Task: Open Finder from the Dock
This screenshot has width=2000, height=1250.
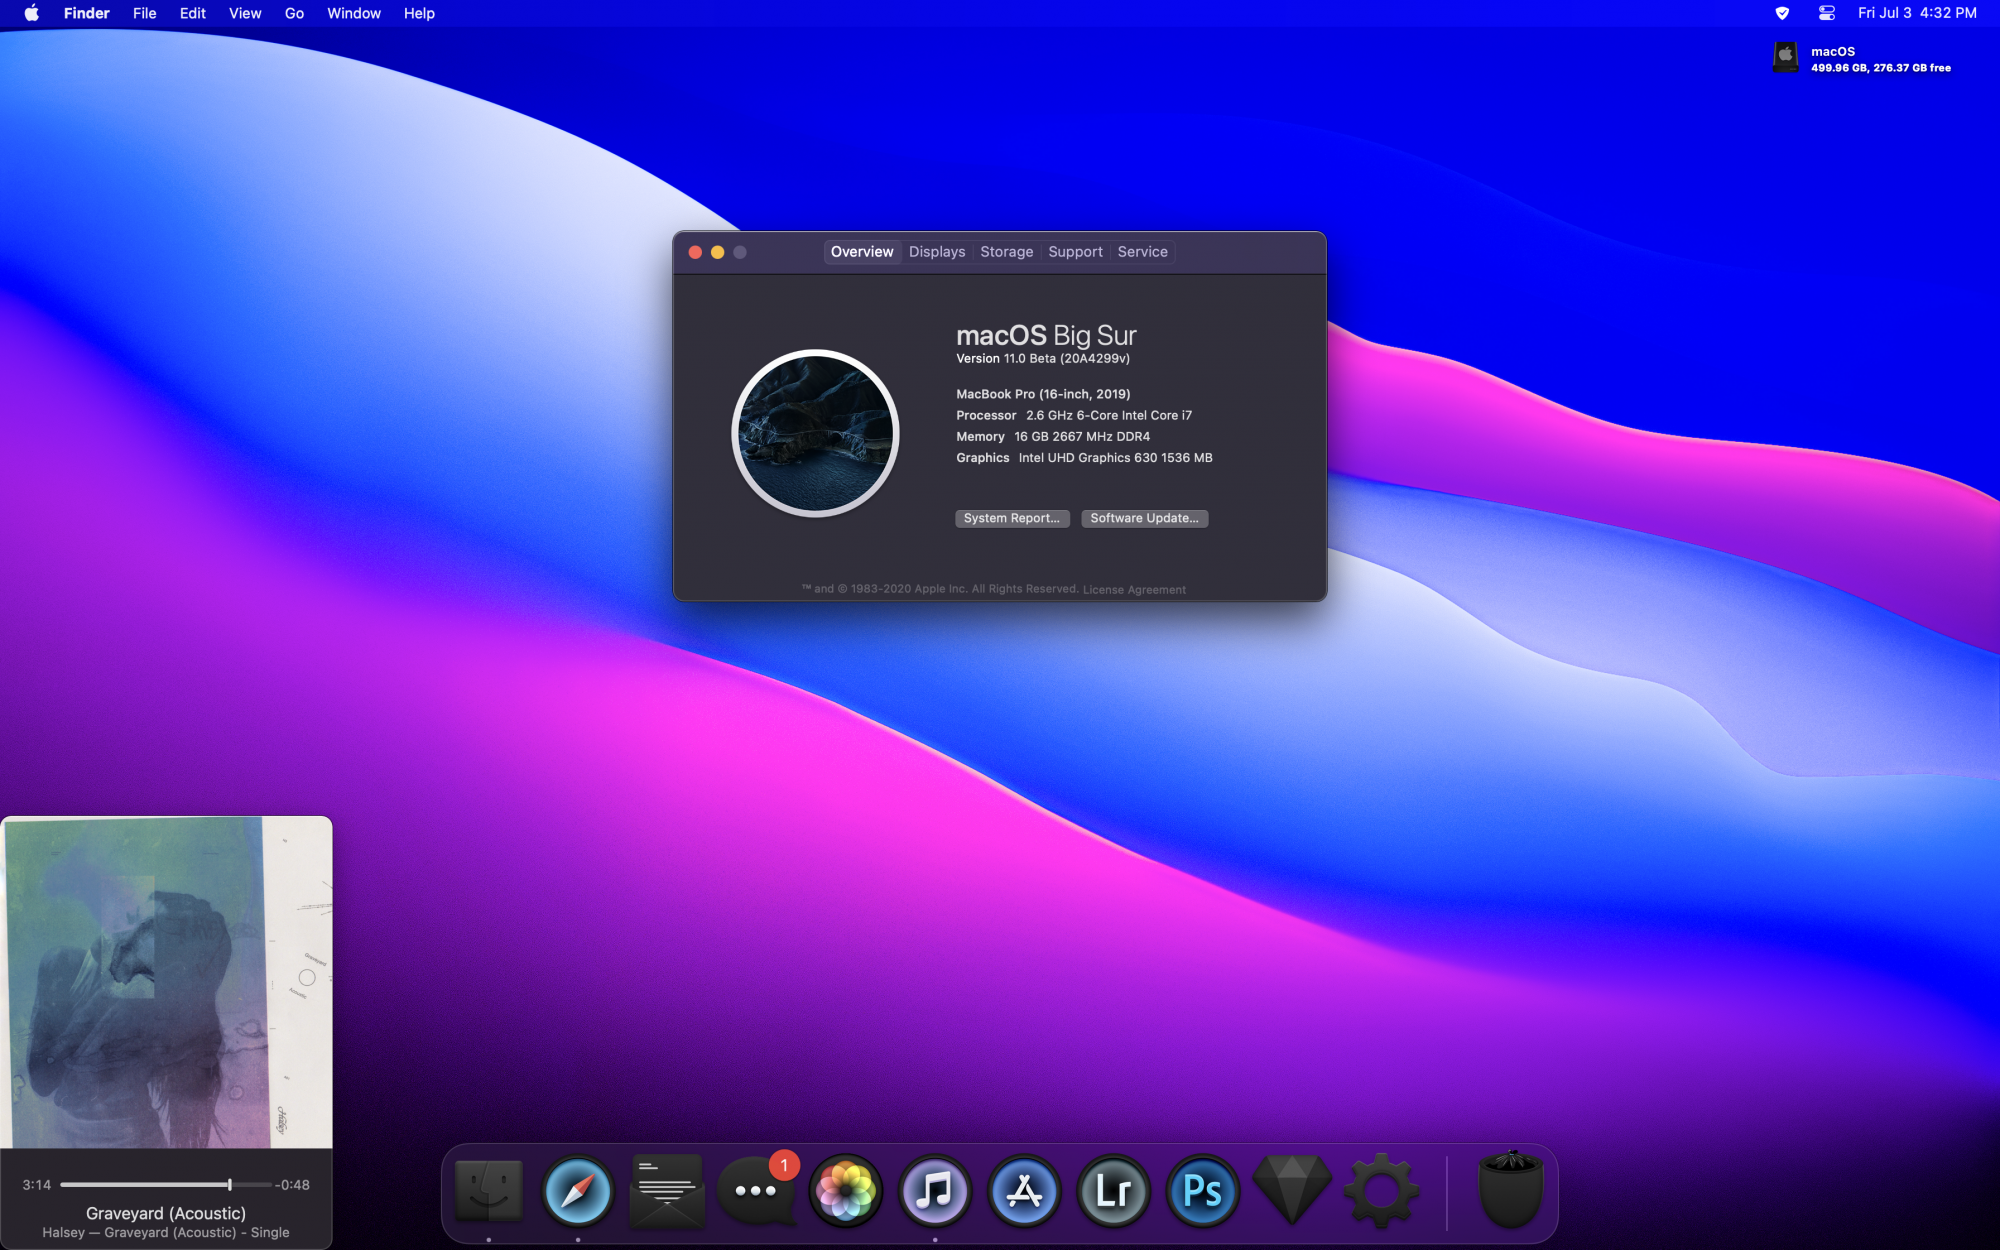Action: click(x=488, y=1191)
